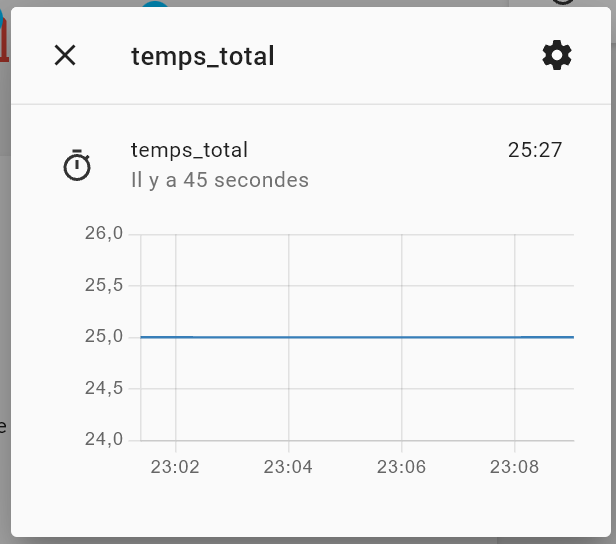Open entity settings via gear icon
This screenshot has width=616, height=544.
(x=557, y=55)
